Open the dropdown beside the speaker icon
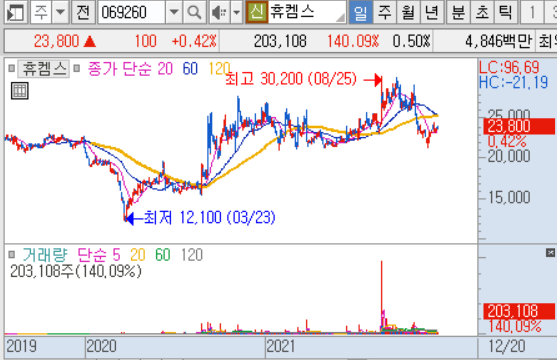The width and height of the screenshot is (557, 360). (x=236, y=12)
